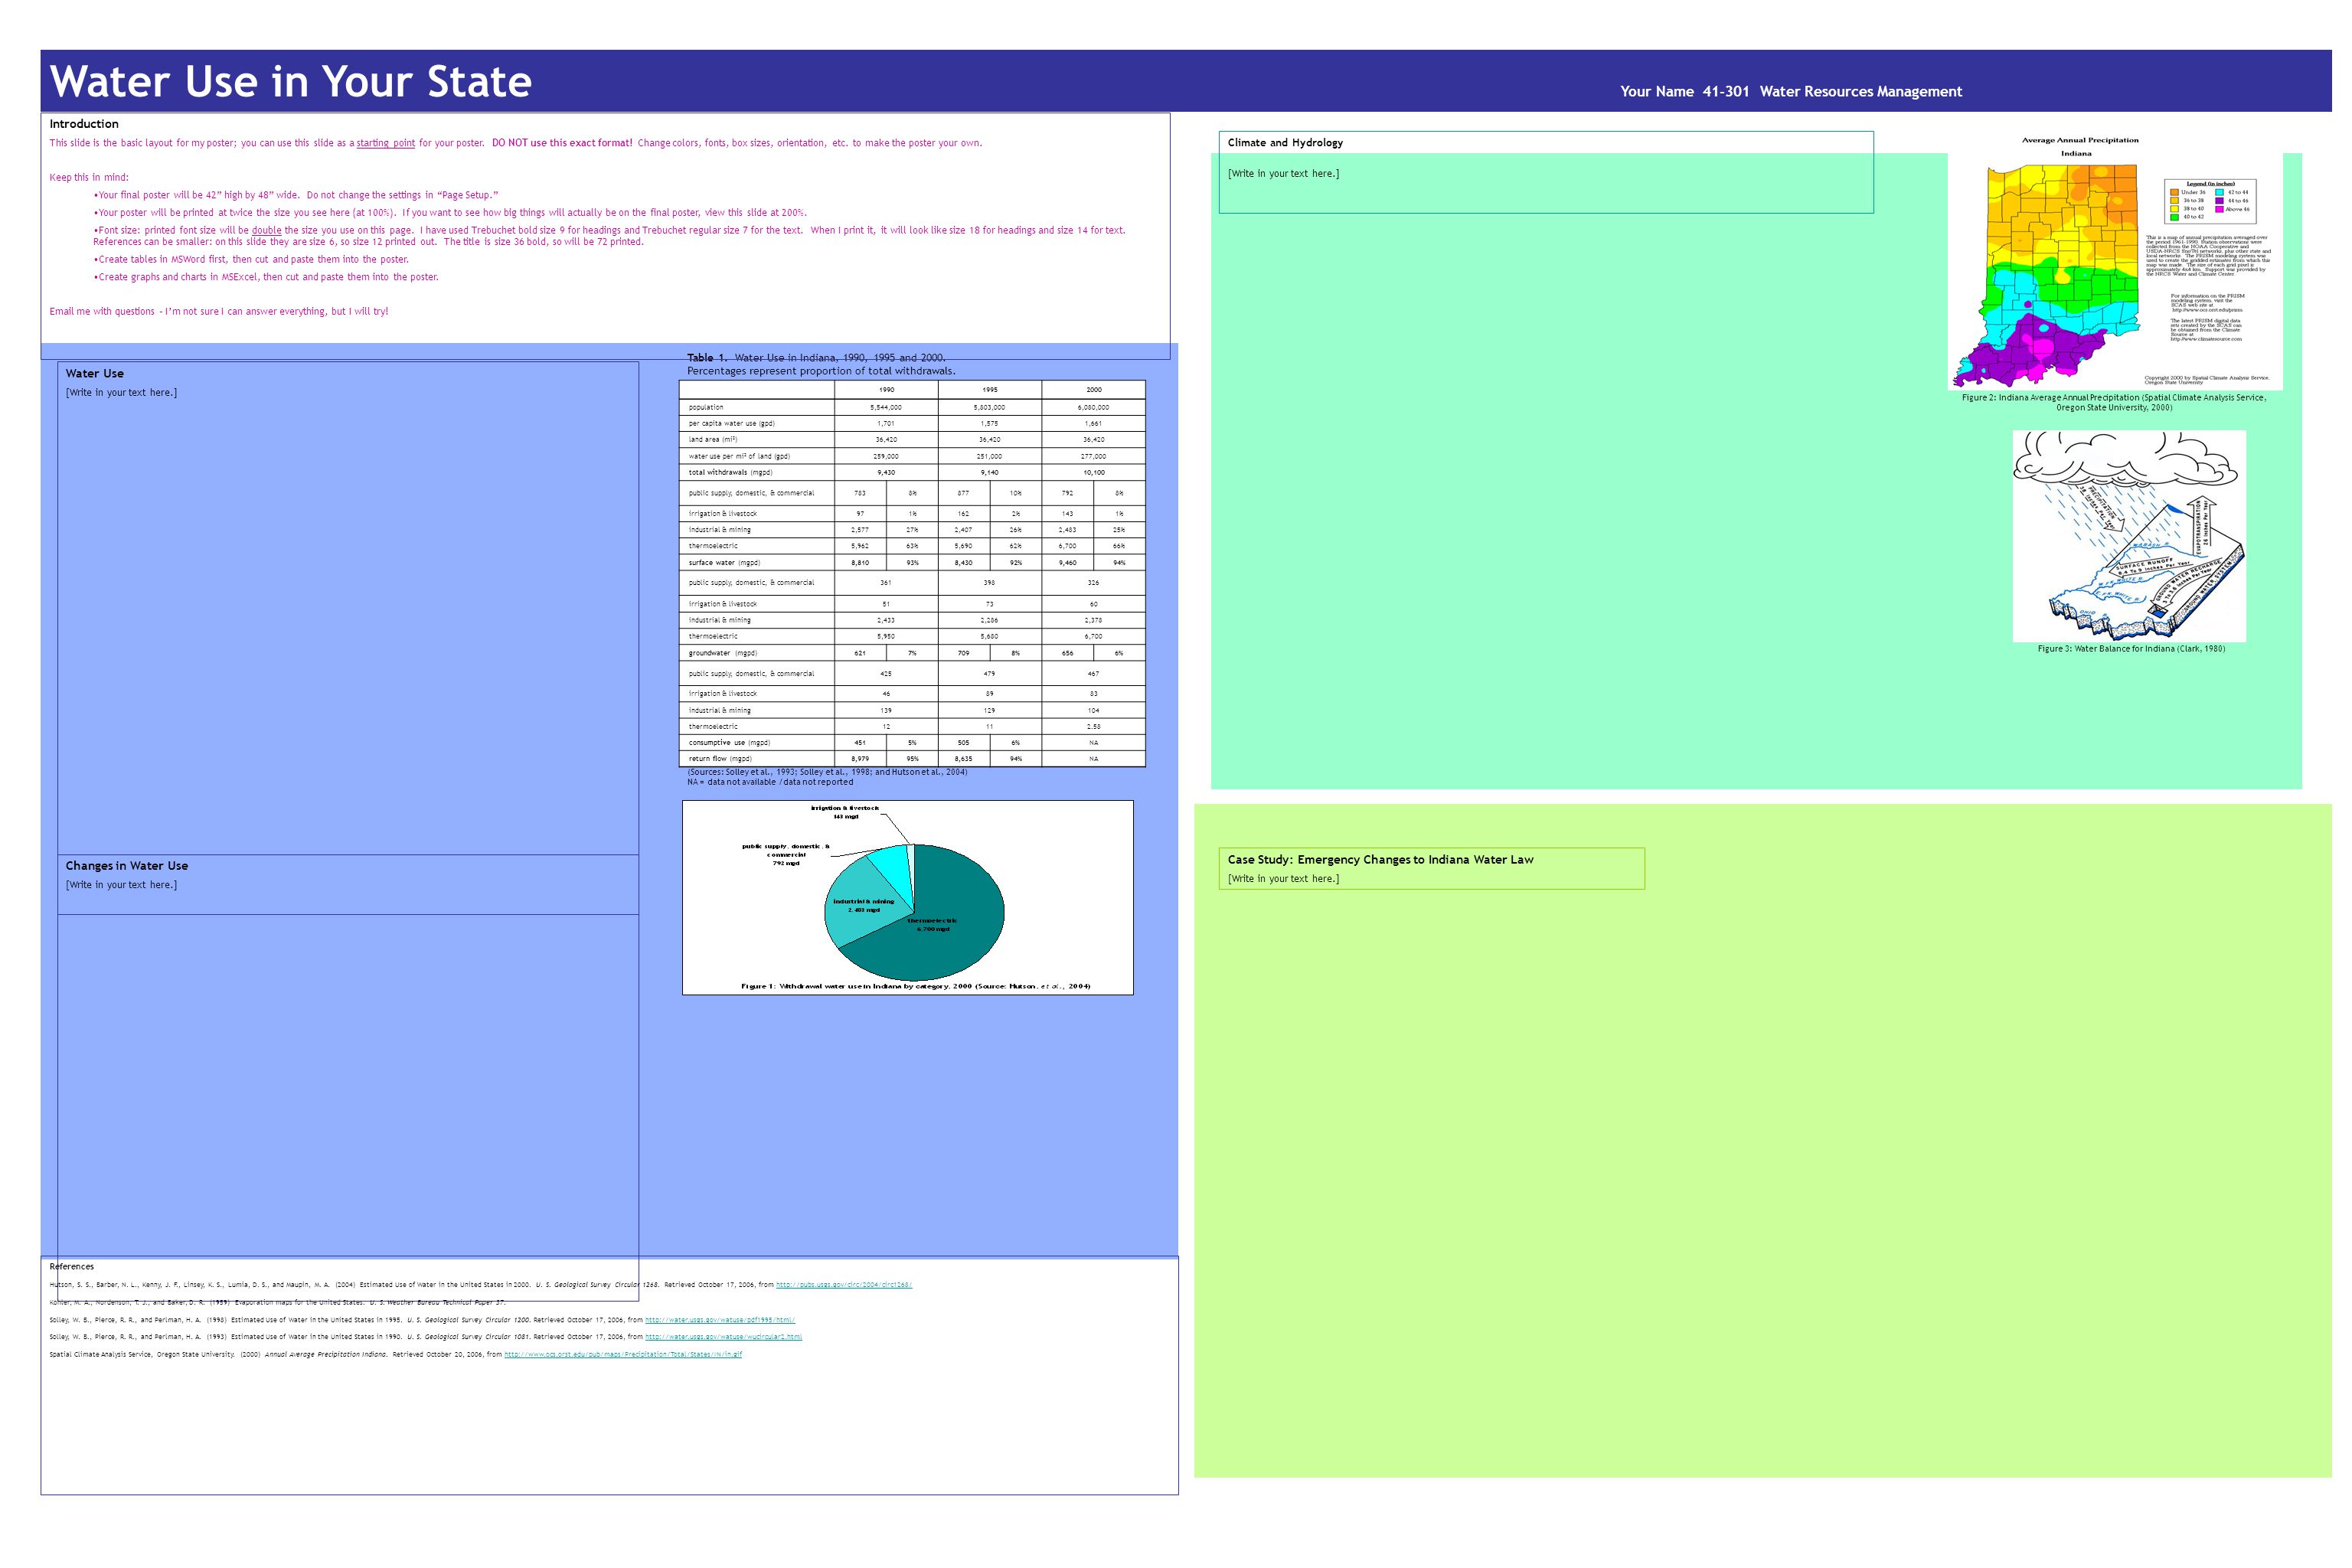Click the '5,962' thermoelectric cell

click(x=860, y=546)
